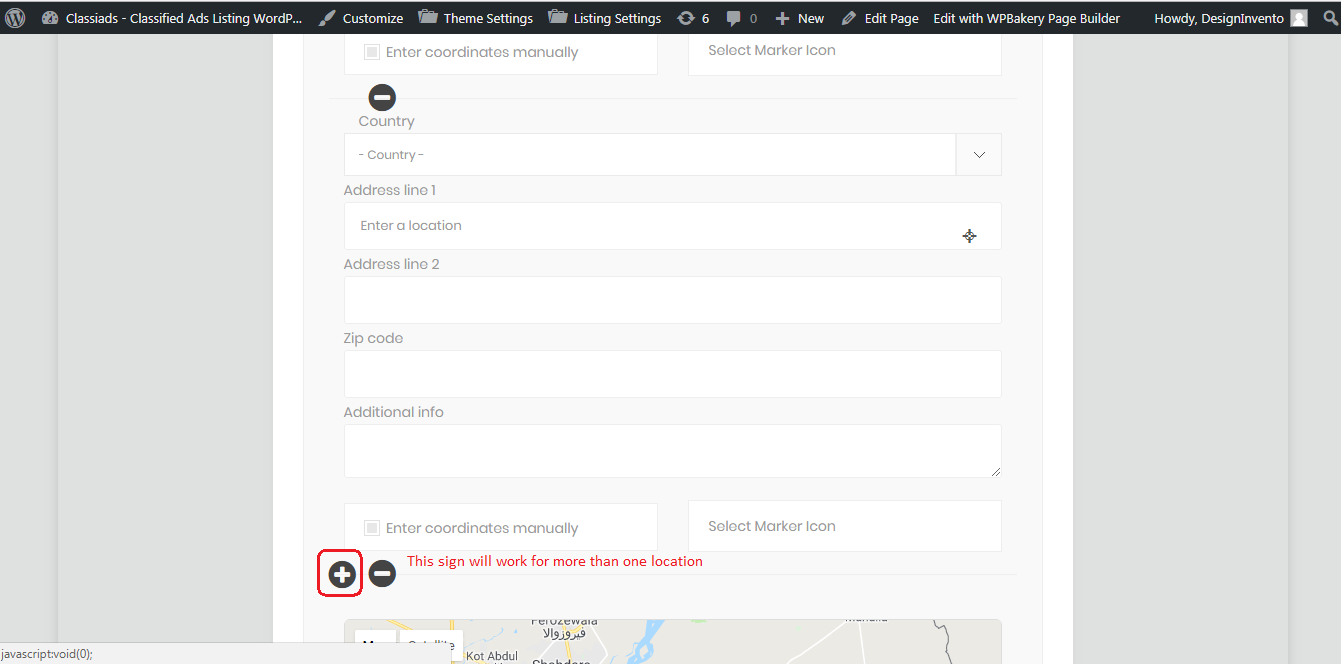Open the New content menu
Screen dimensions: 1341x664
pos(799,18)
